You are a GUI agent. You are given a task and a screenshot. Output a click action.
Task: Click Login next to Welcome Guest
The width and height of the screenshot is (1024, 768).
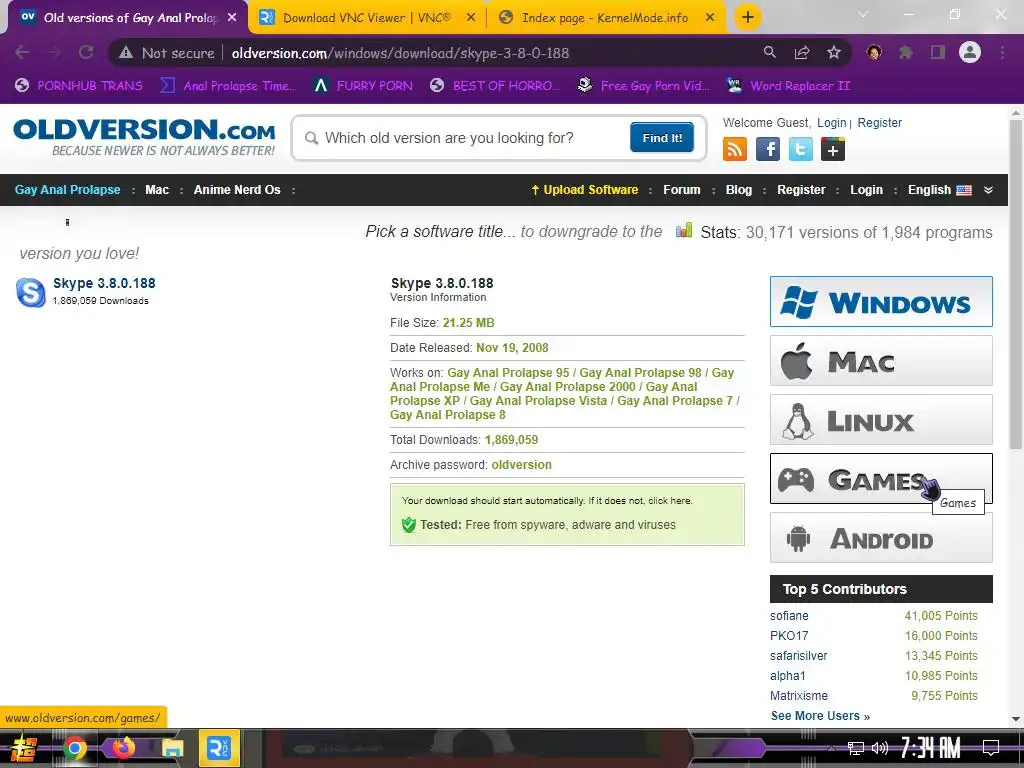[831, 123]
